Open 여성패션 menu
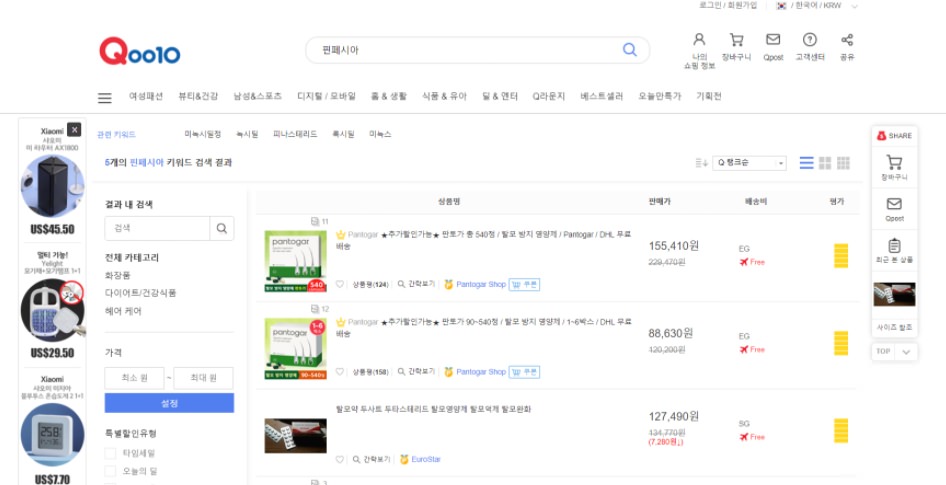The image size is (946, 485). 146,96
